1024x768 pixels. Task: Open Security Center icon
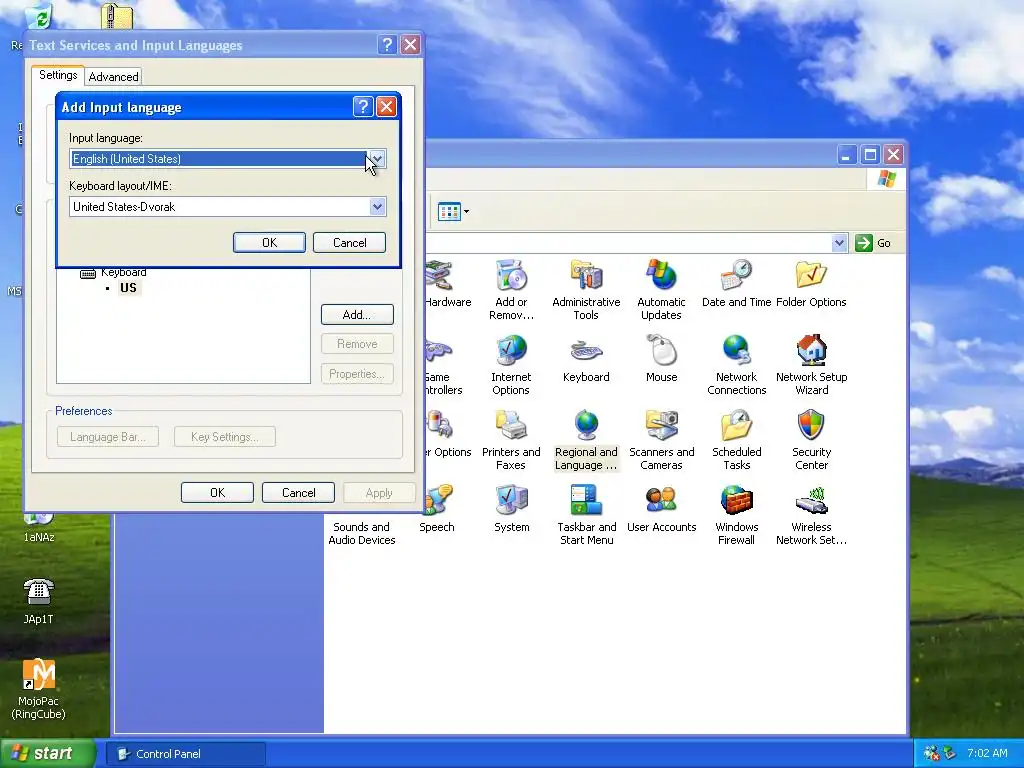coord(811,440)
